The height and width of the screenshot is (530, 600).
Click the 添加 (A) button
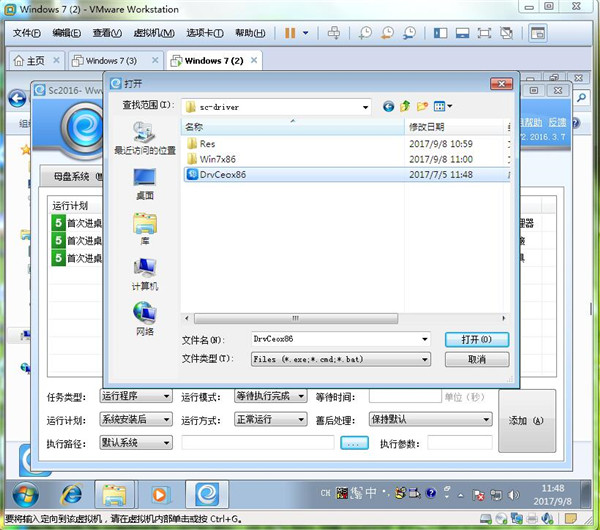(527, 421)
